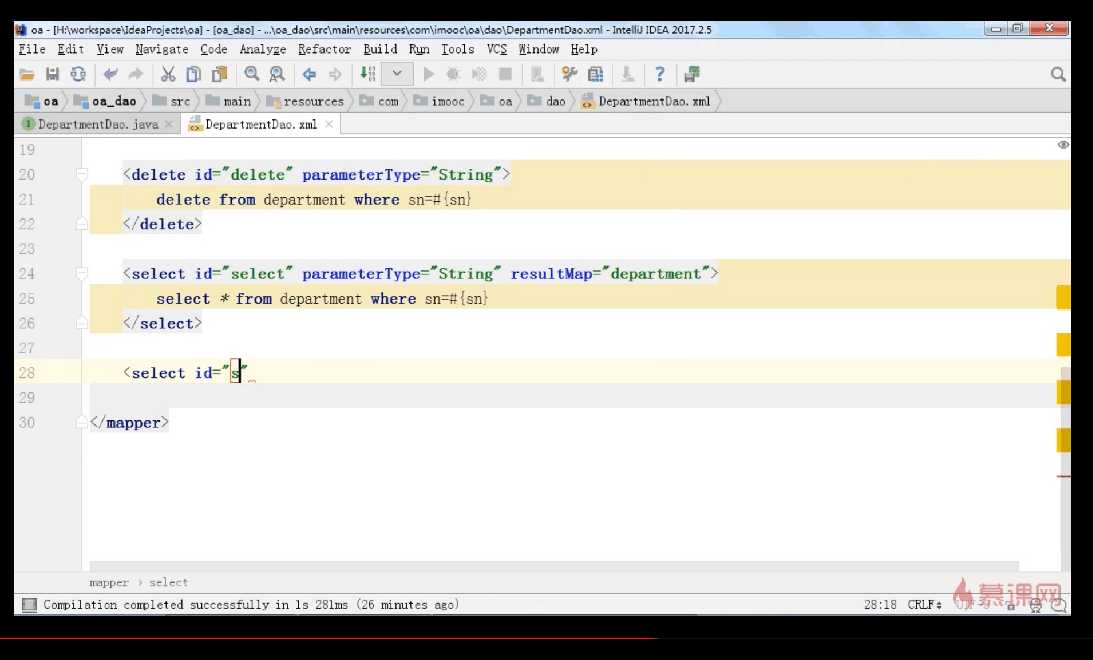Click the Build project icon

[367, 75]
